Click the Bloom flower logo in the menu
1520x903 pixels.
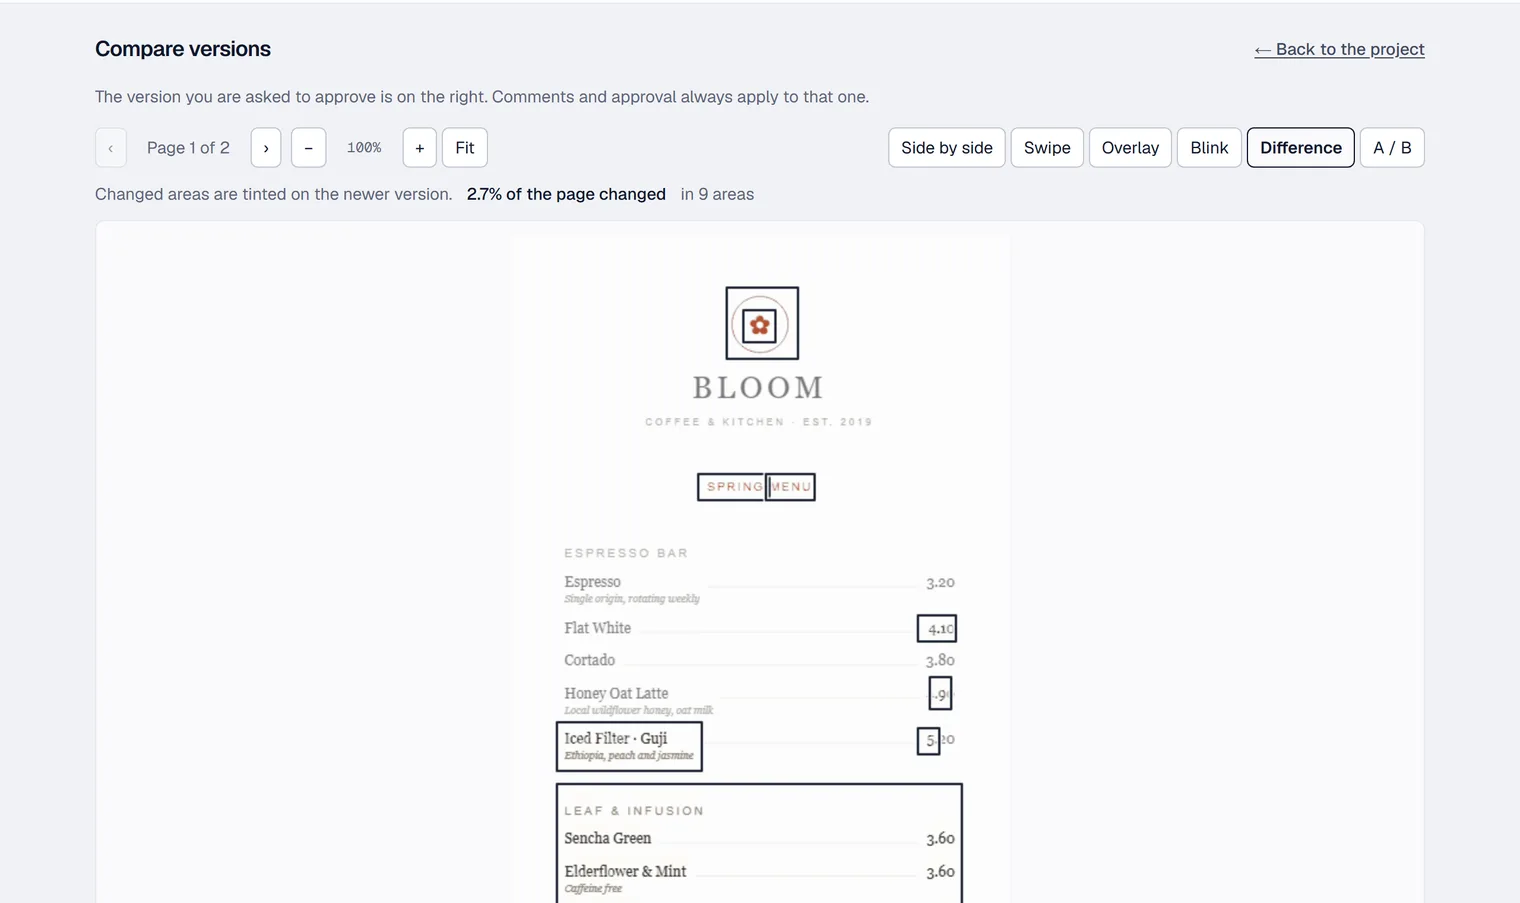click(762, 323)
